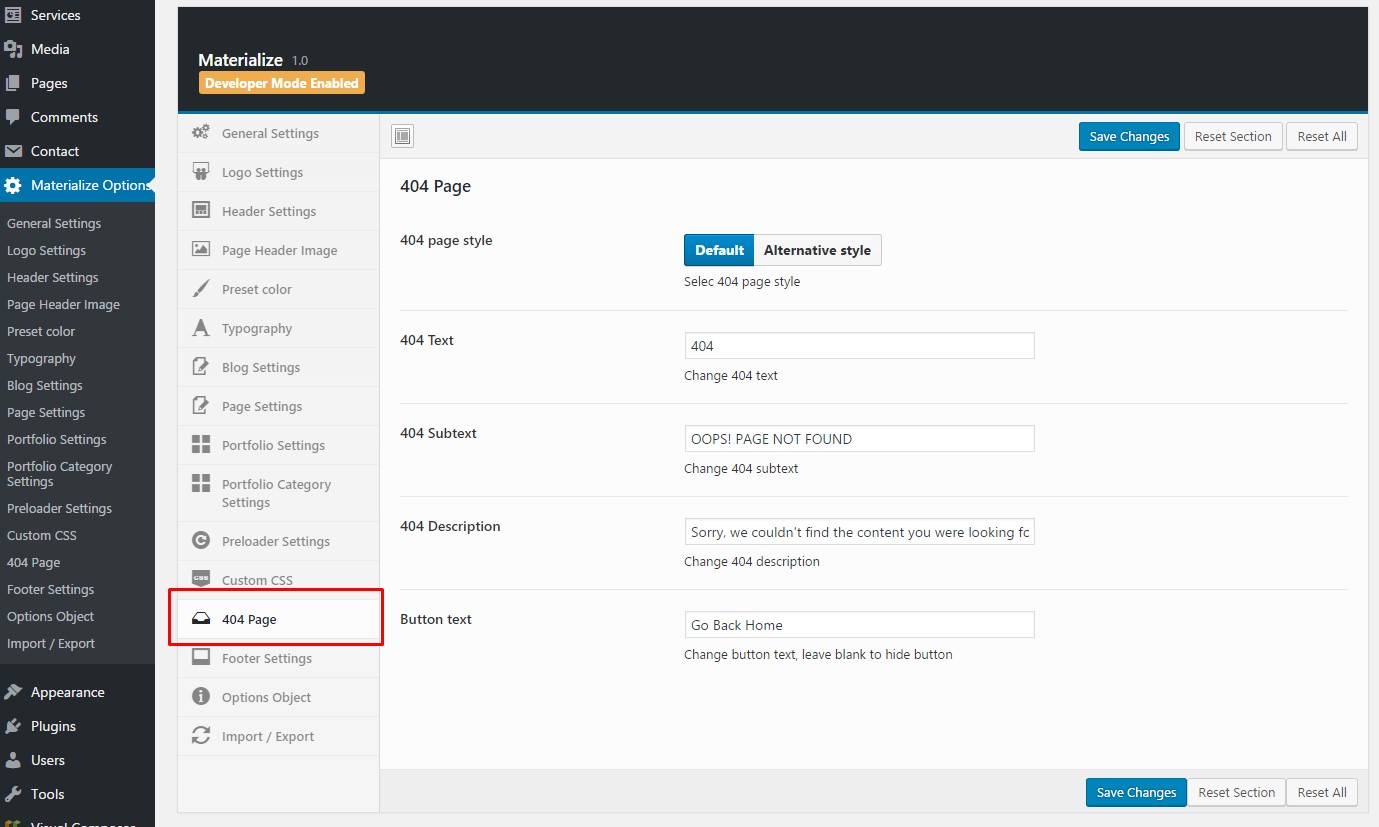Click the expand-all-sections icon above 404 Page
The width and height of the screenshot is (1379, 827).
click(402, 136)
